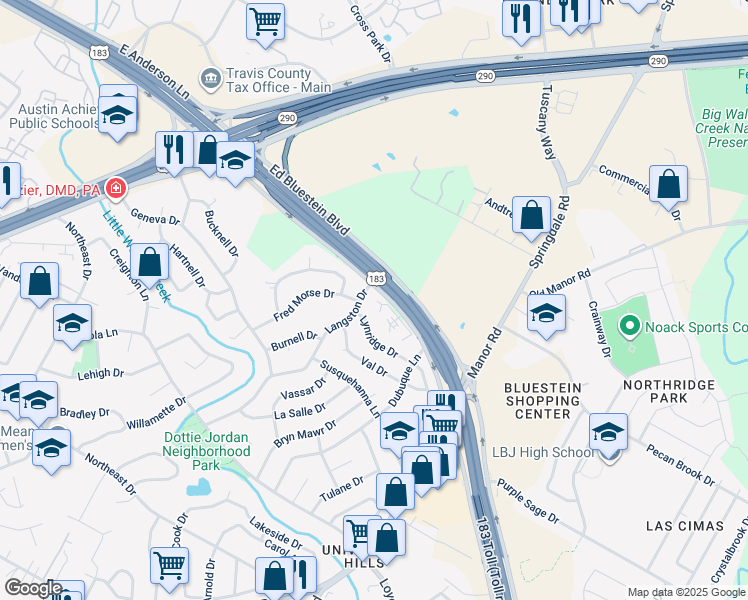Image resolution: width=748 pixels, height=600 pixels.
Task: Click shopping bag marker on Creighton Ln
Action: pos(149,263)
